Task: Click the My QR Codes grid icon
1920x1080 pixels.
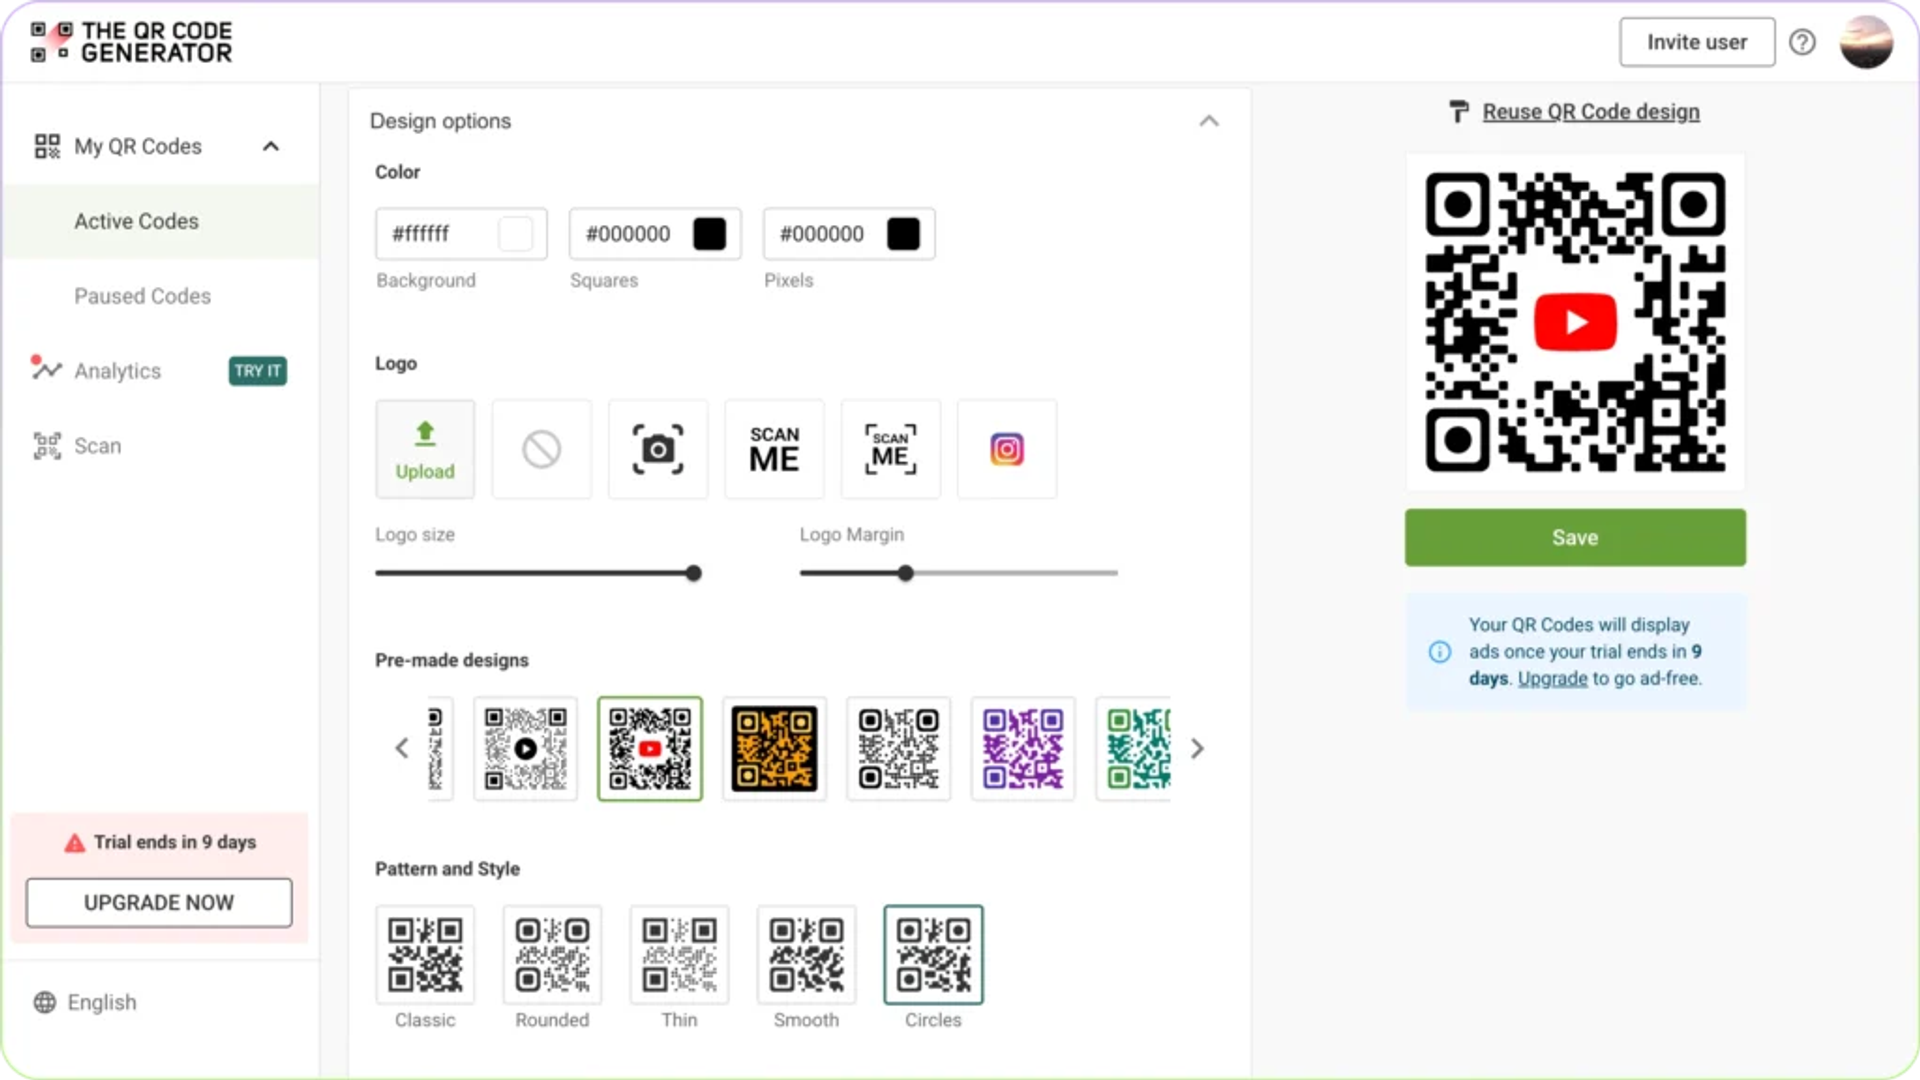Action: click(47, 146)
